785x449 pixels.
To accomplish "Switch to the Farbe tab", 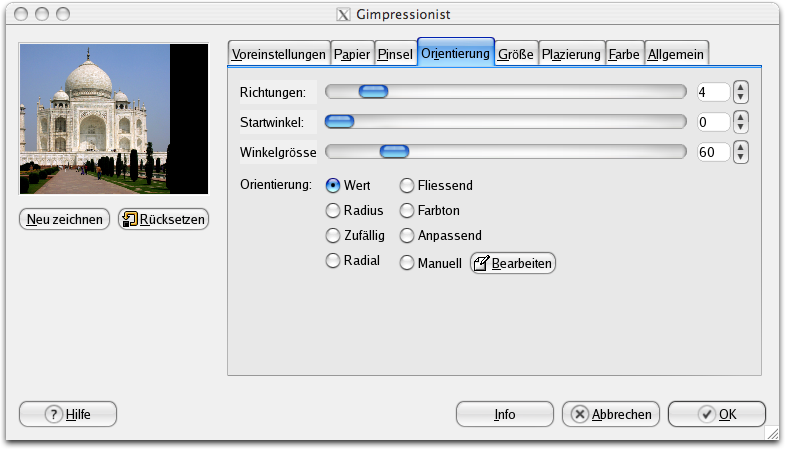I will (624, 54).
